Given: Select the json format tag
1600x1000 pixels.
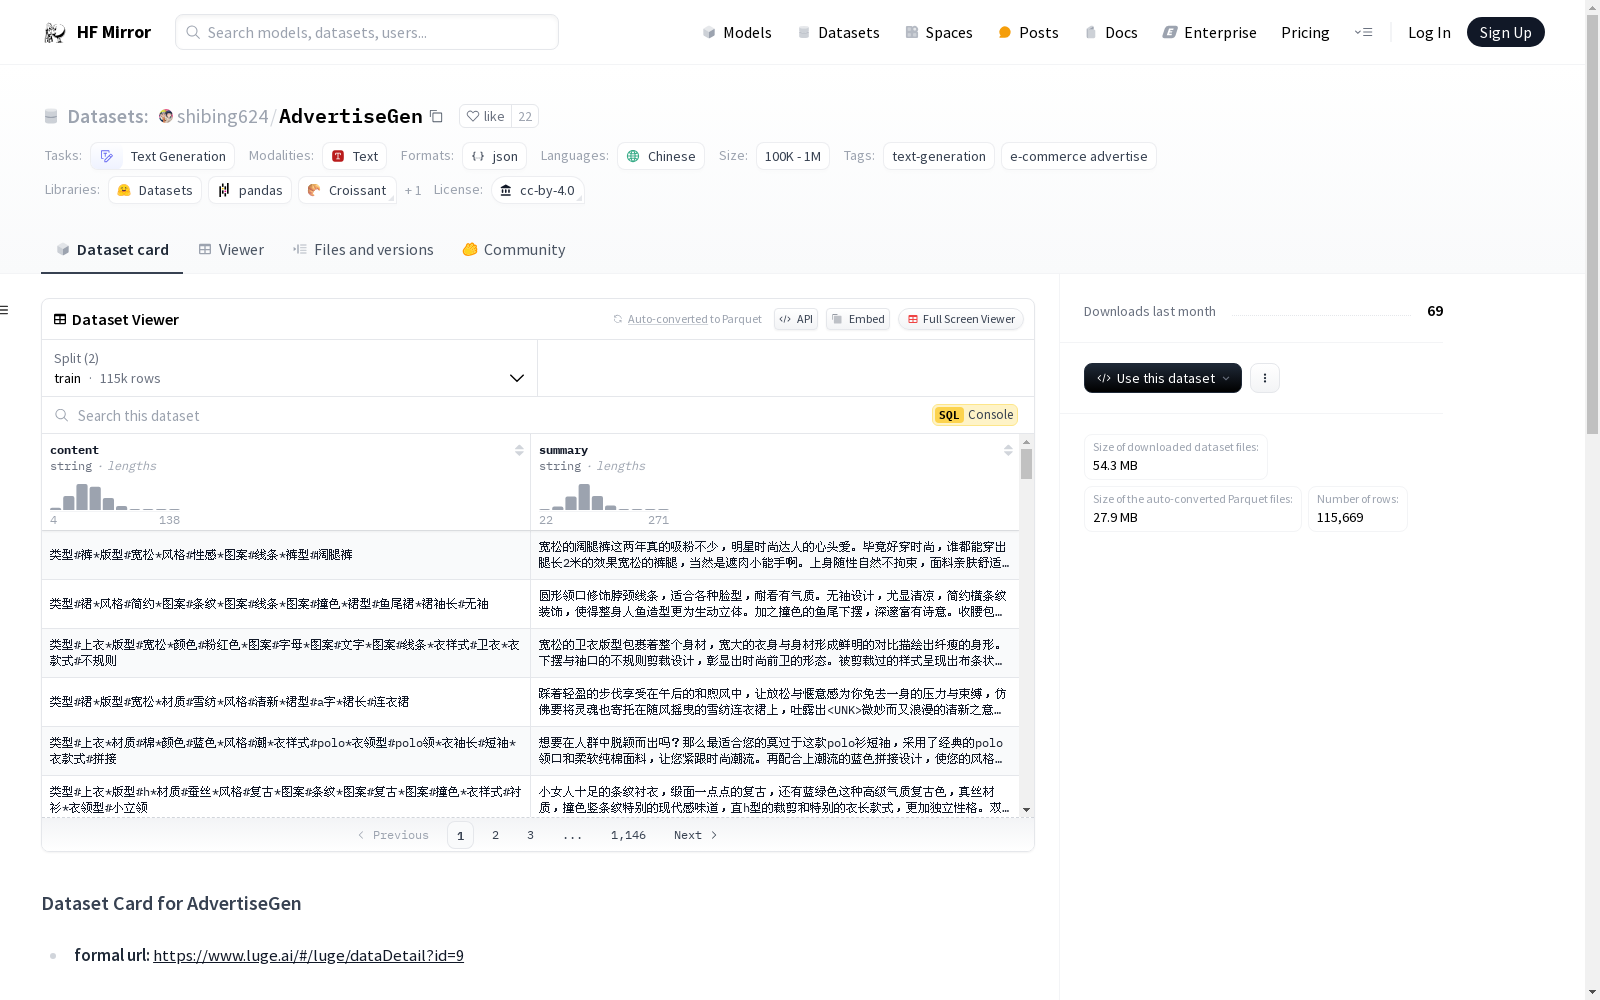Looking at the screenshot, I should (x=494, y=156).
